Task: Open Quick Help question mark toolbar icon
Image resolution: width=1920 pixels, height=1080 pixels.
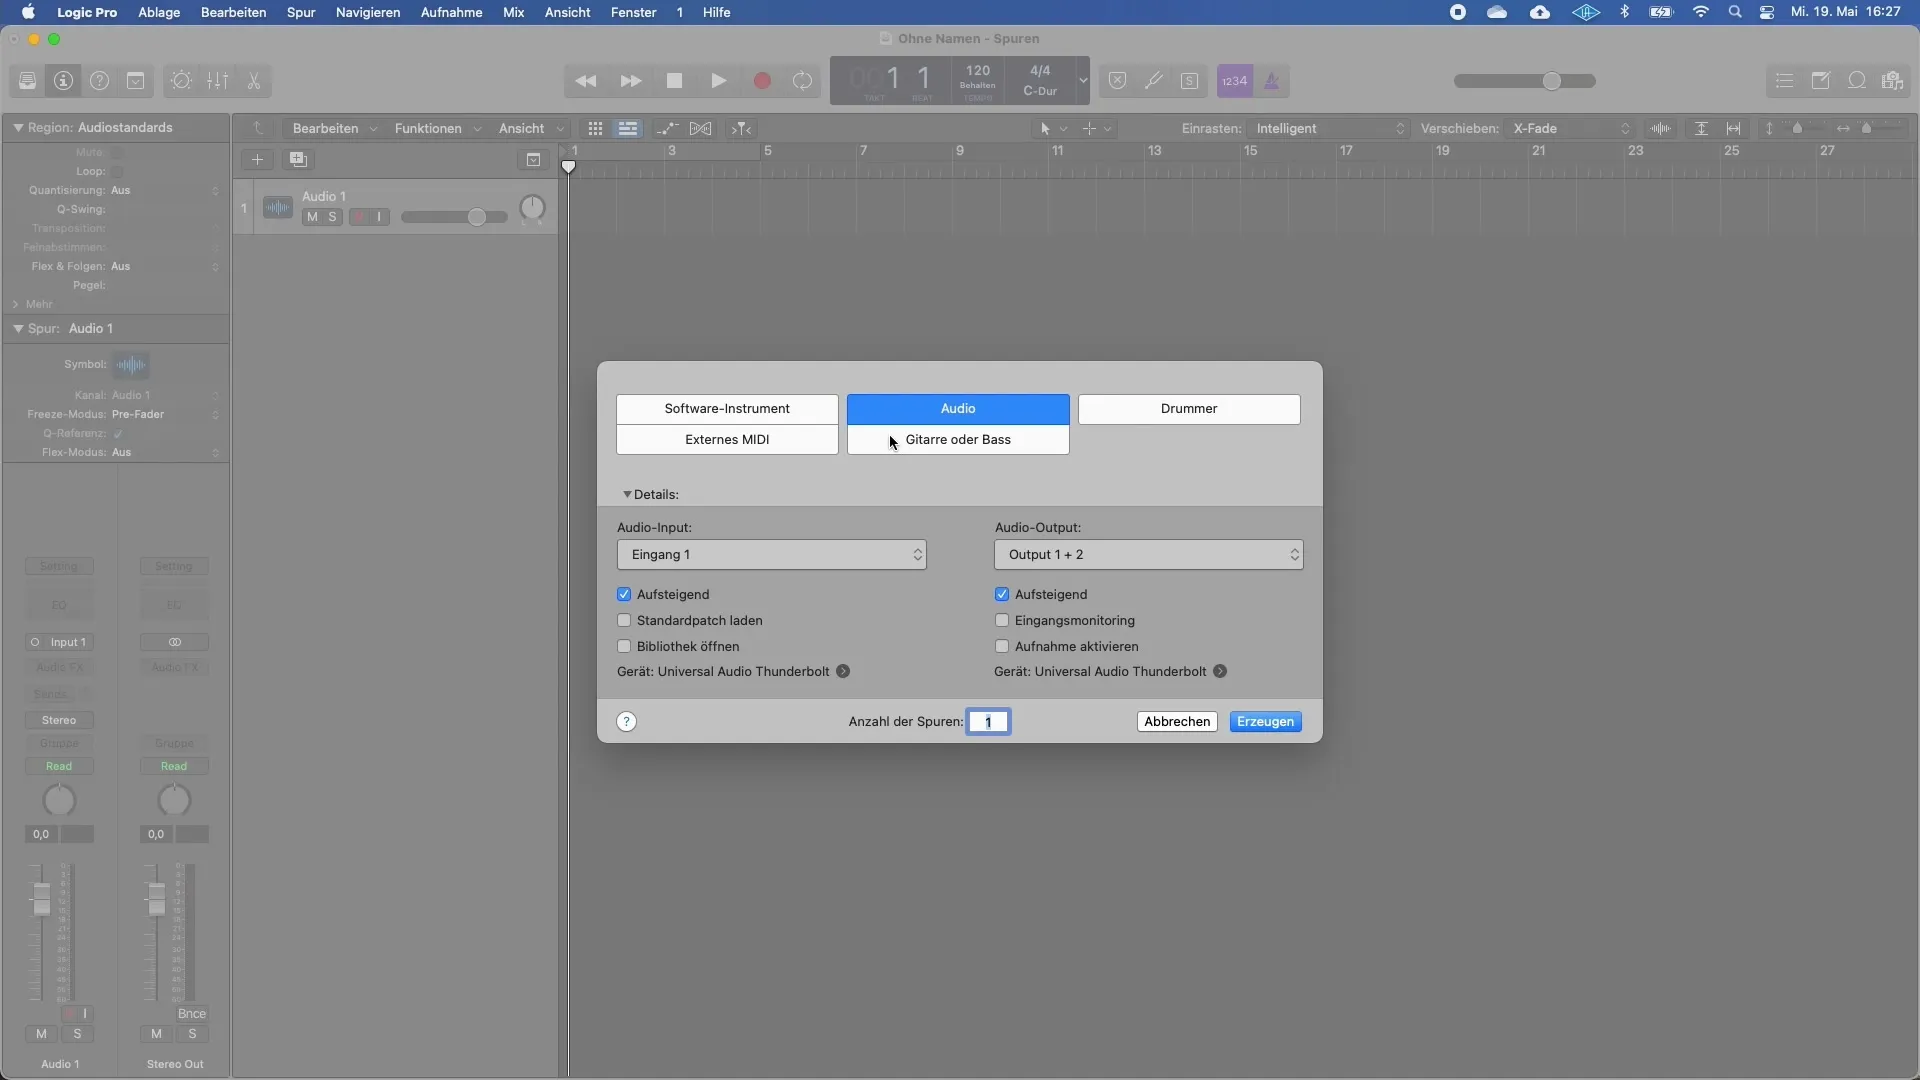Action: coord(99,81)
